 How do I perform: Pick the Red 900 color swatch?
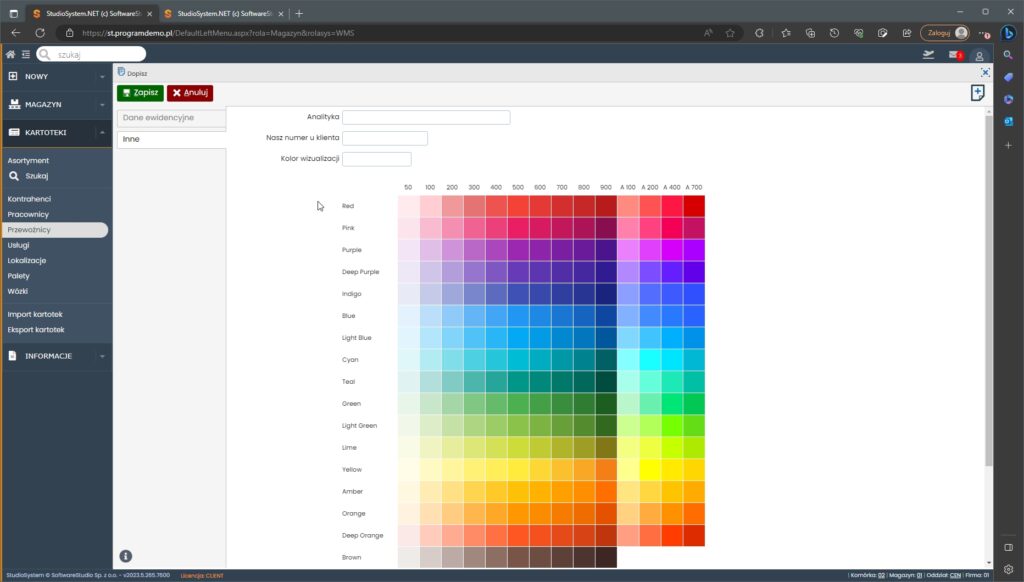(x=606, y=206)
